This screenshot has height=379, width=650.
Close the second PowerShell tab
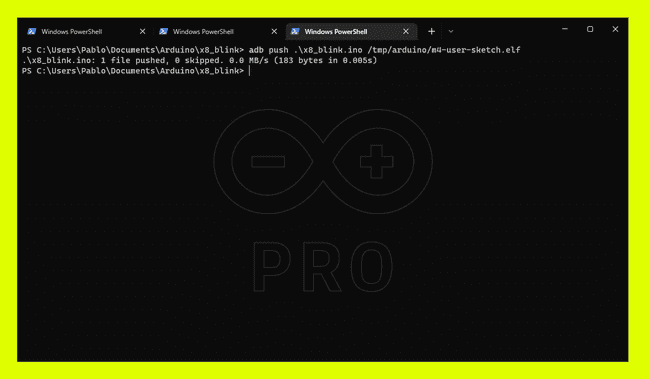(x=274, y=32)
